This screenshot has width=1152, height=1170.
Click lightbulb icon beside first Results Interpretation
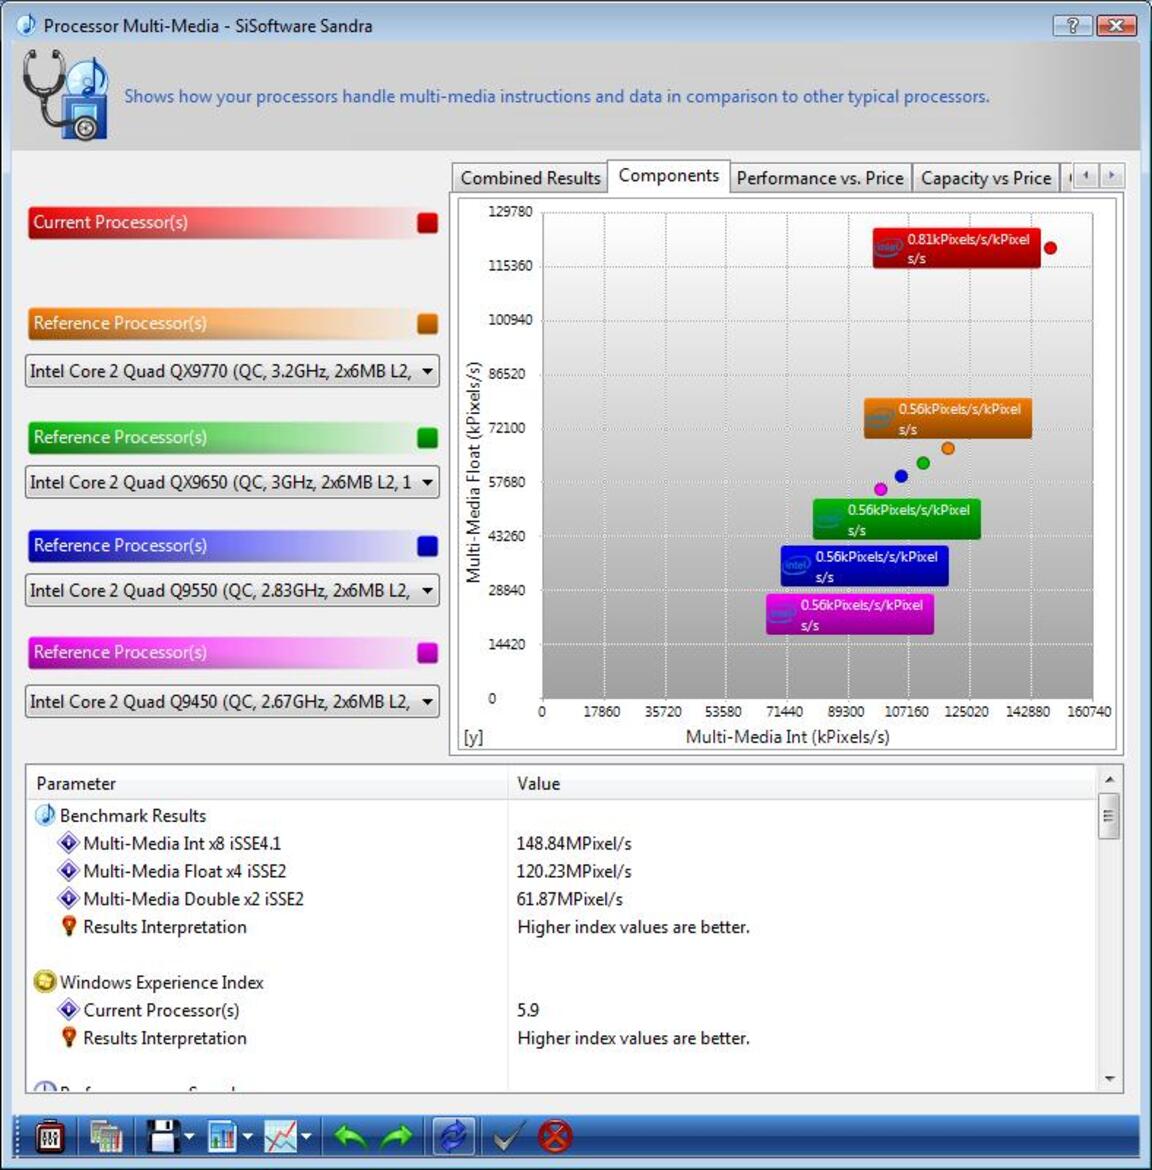[69, 926]
